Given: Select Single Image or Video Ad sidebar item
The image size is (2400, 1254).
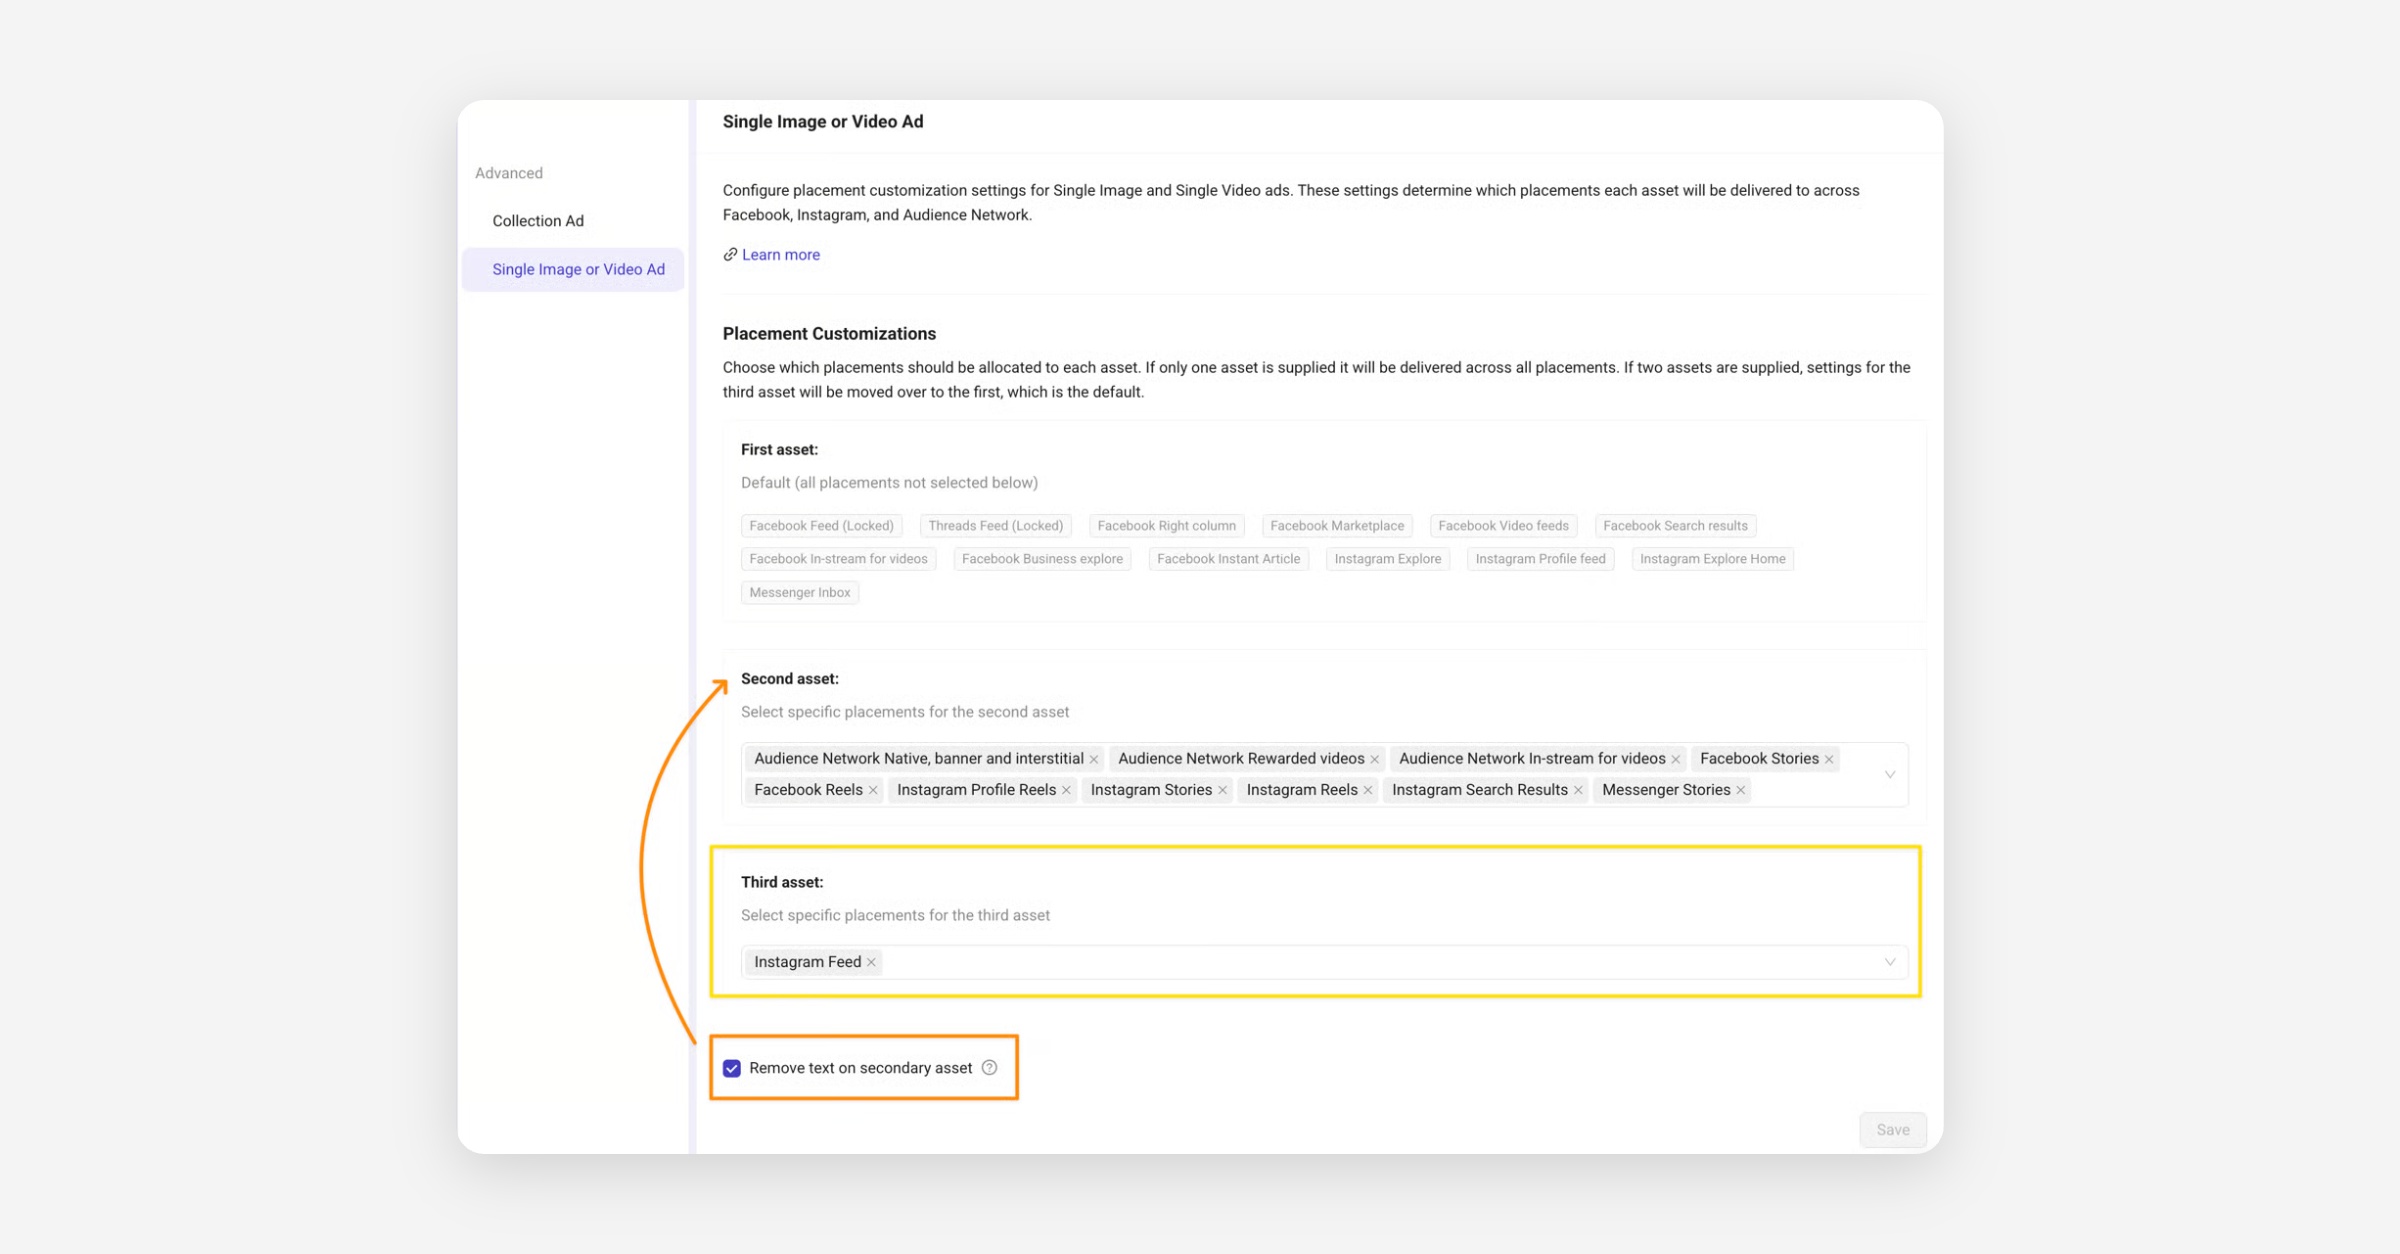Looking at the screenshot, I should (x=578, y=269).
